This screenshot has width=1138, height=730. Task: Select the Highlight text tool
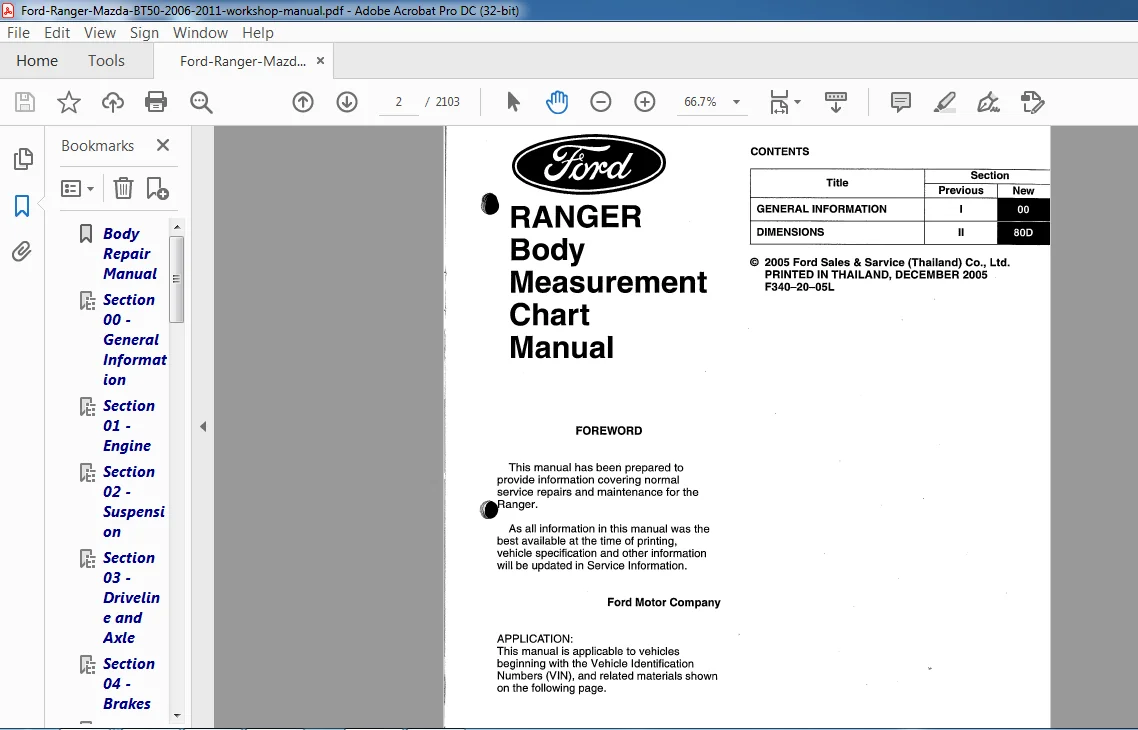click(x=944, y=102)
